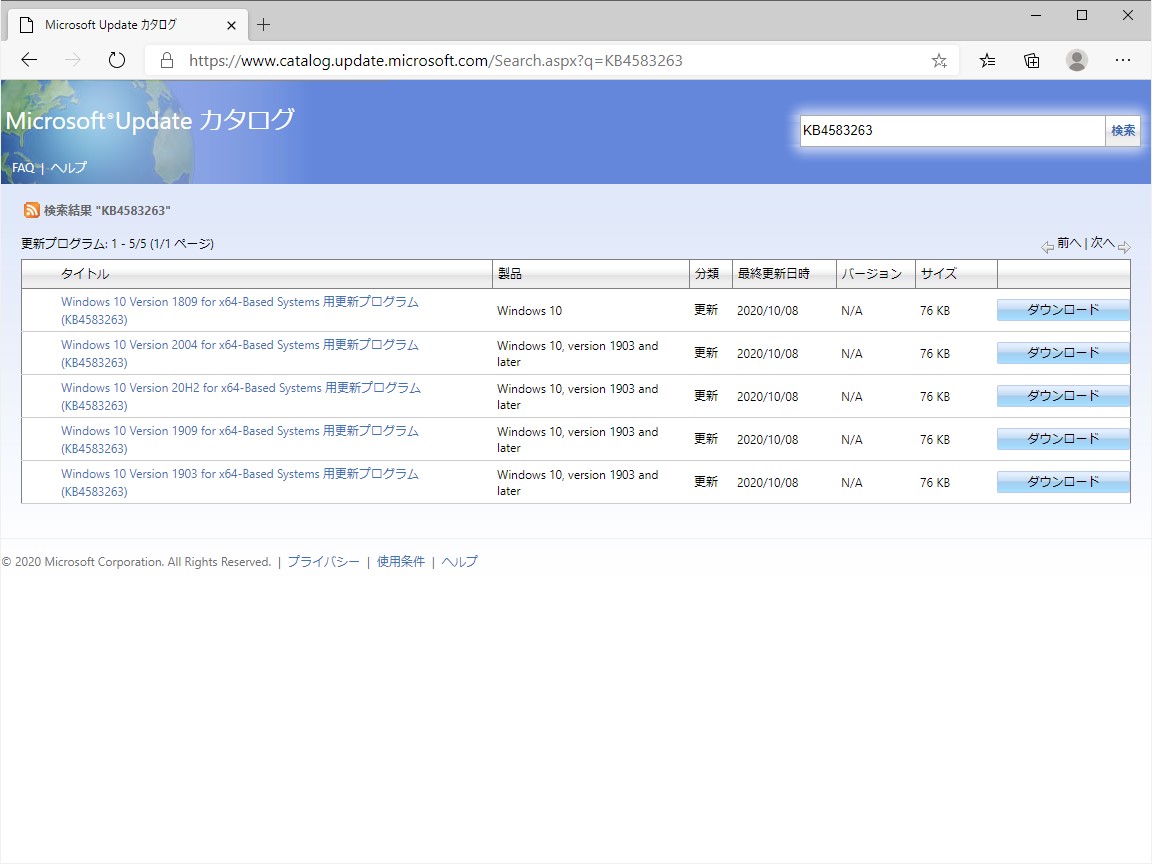
Task: Open the Version 1903 update title link
Action: [x=240, y=482]
